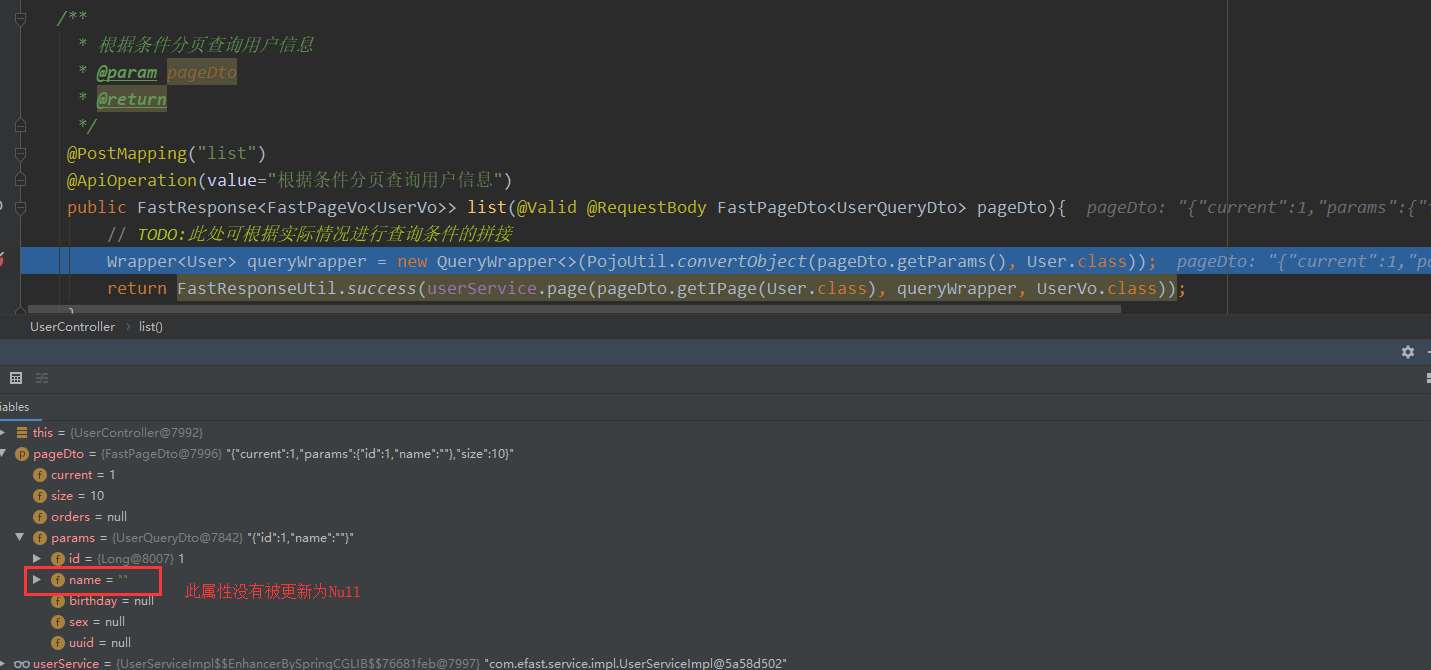Click FastResponseUtil.success in return statement
This screenshot has height=670, width=1431.
(297, 288)
